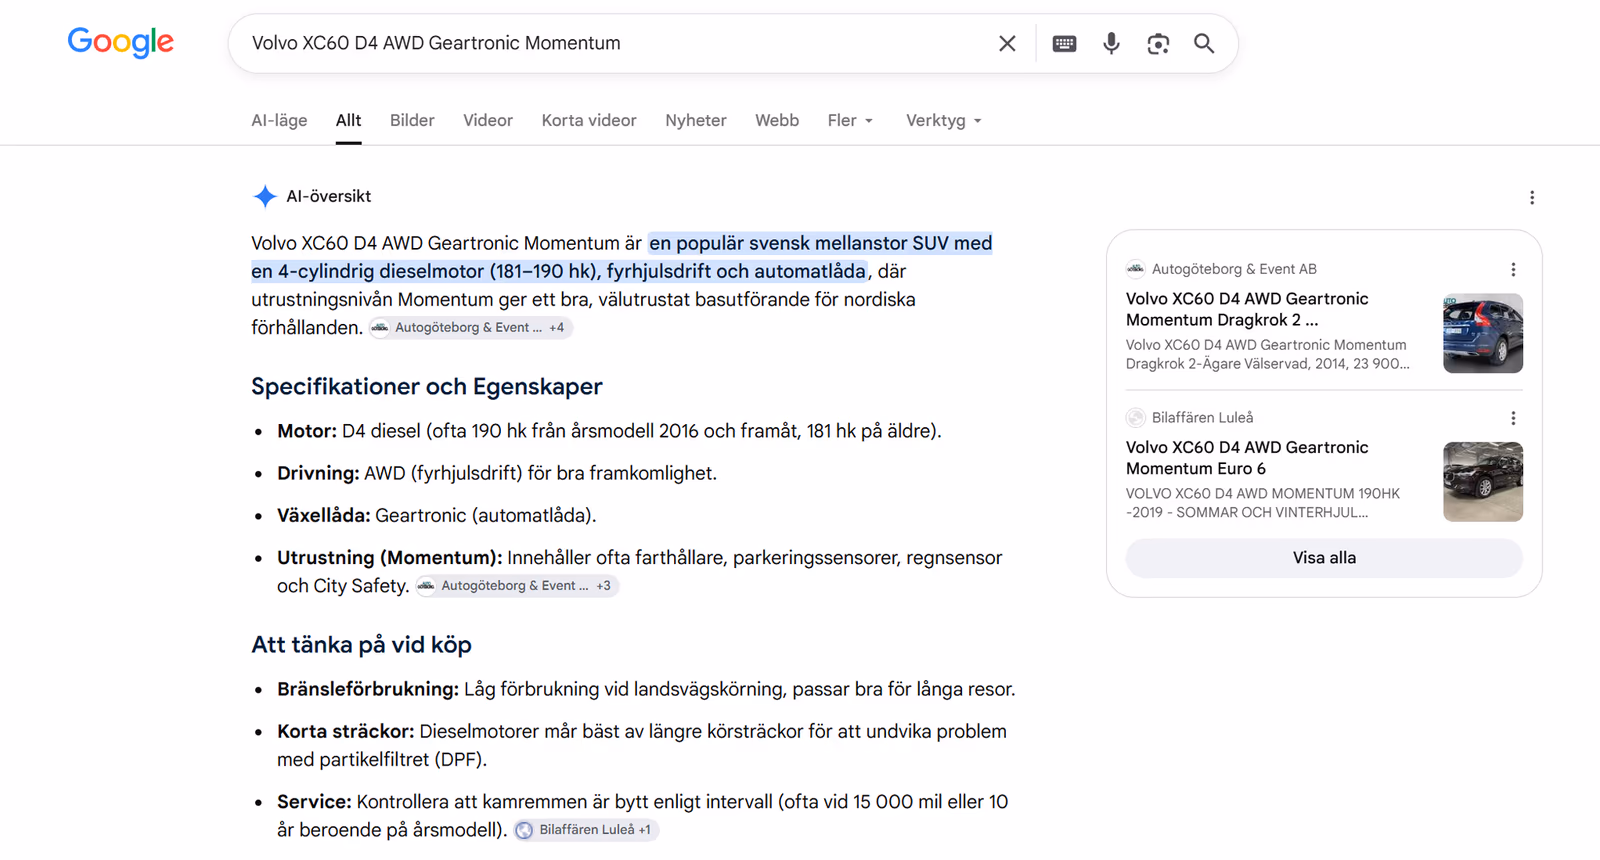Open the Videor tab

coord(488,120)
